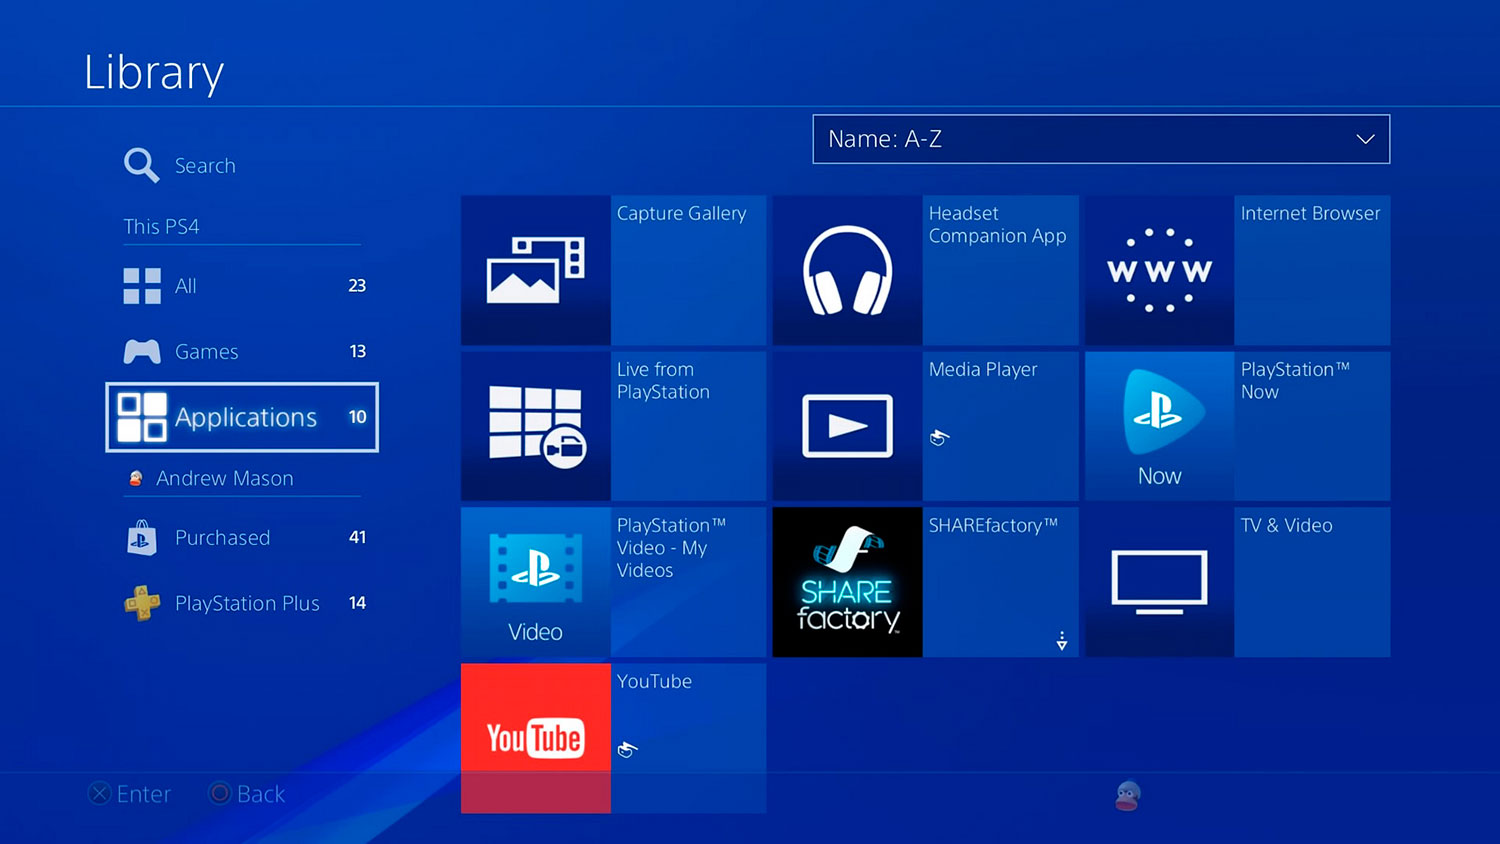This screenshot has width=1500, height=844.
Task: Click the This PS4 section header
Action: point(161,227)
